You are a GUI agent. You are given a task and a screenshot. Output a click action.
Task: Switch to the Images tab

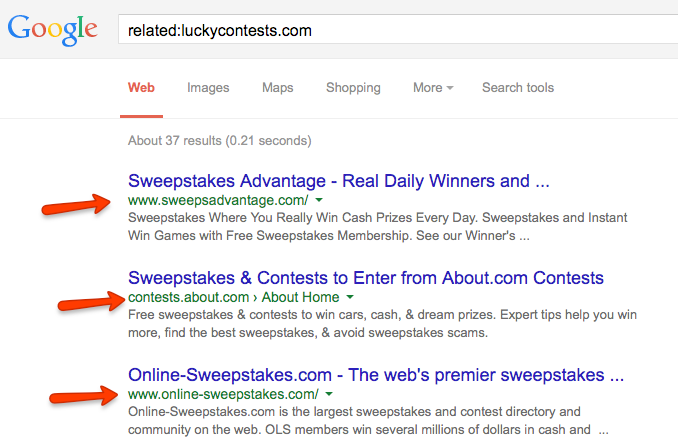(208, 87)
